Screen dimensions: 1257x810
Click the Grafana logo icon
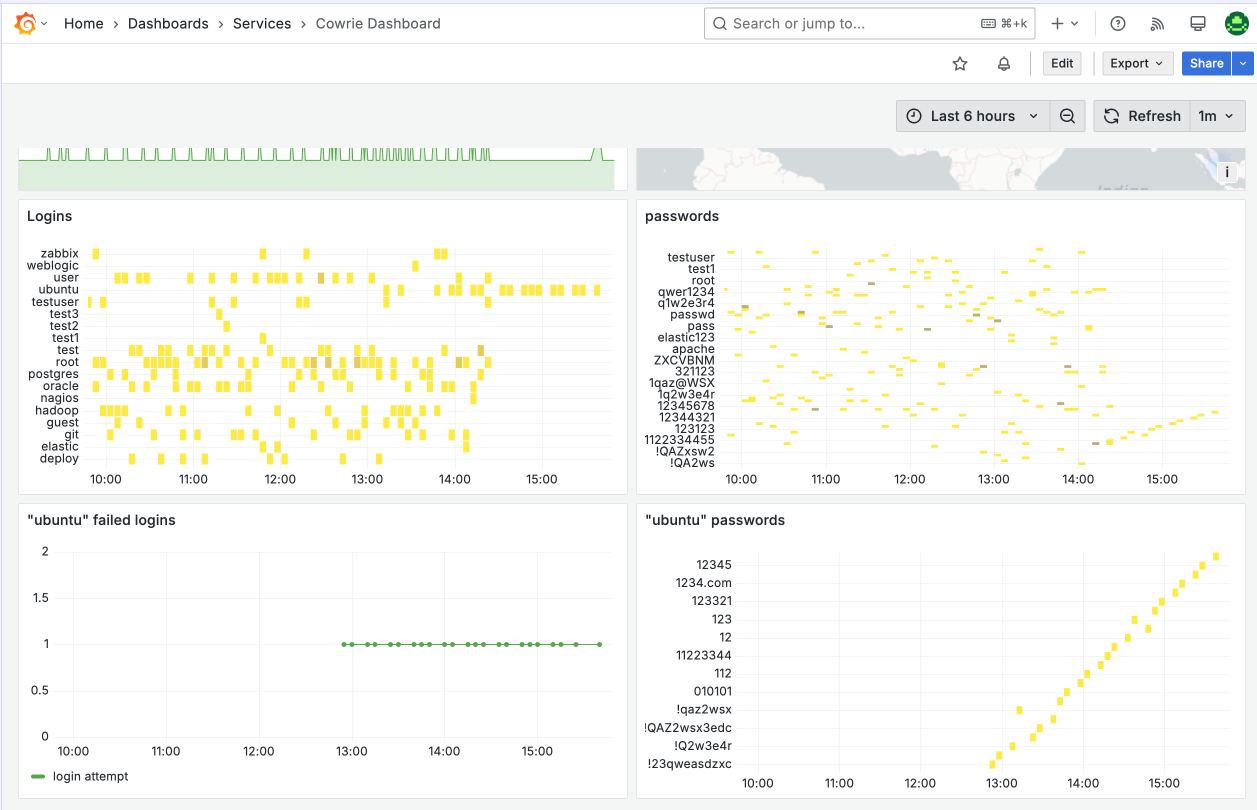click(x=26, y=24)
